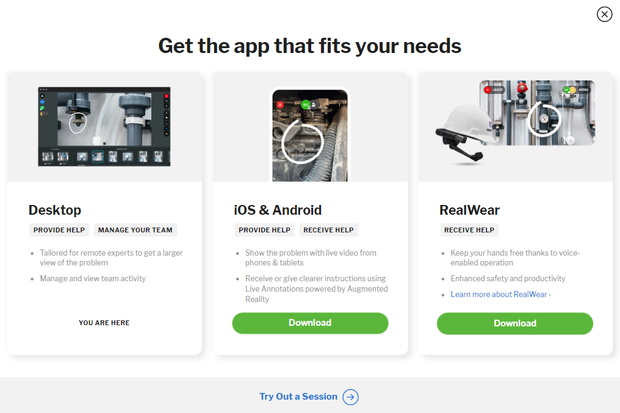Select Provide Help tag under iOS & Android
The height and width of the screenshot is (413, 620).
(x=264, y=230)
